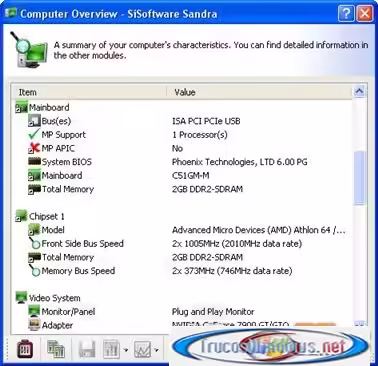This screenshot has width=378, height=366.
Task: Click the Mainboard section header icon
Action: click(21, 107)
